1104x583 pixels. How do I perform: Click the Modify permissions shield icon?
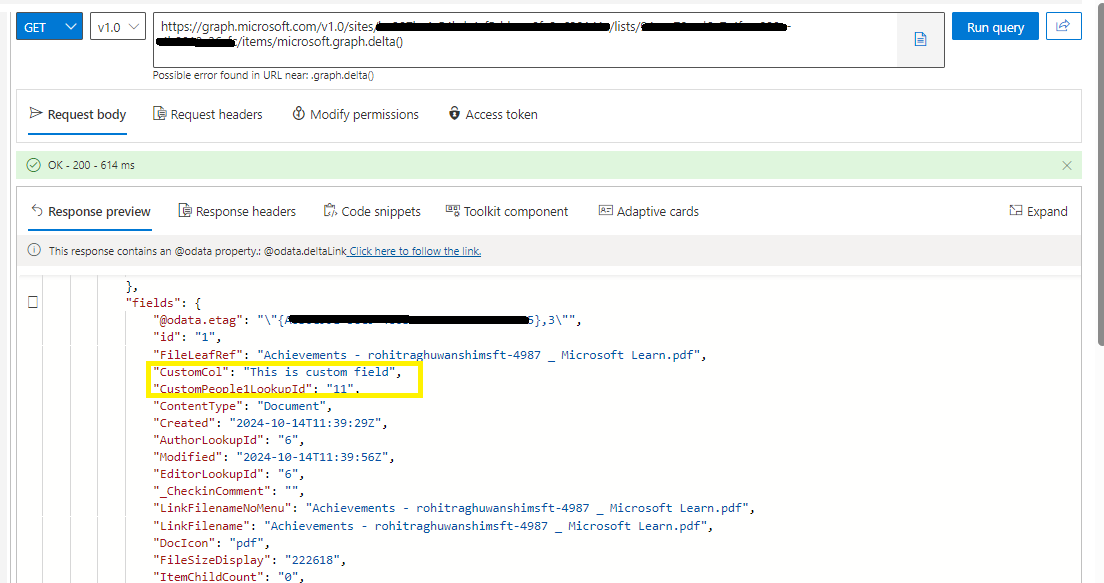tap(298, 114)
